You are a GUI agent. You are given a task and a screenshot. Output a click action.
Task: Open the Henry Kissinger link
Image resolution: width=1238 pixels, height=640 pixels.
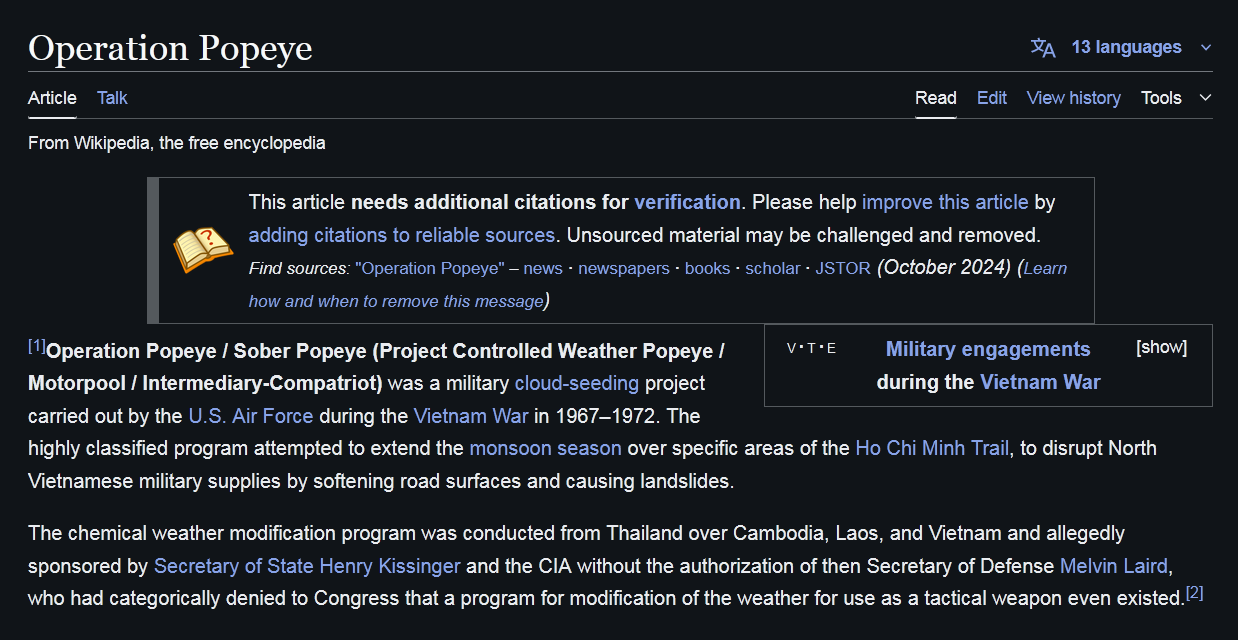pos(307,566)
